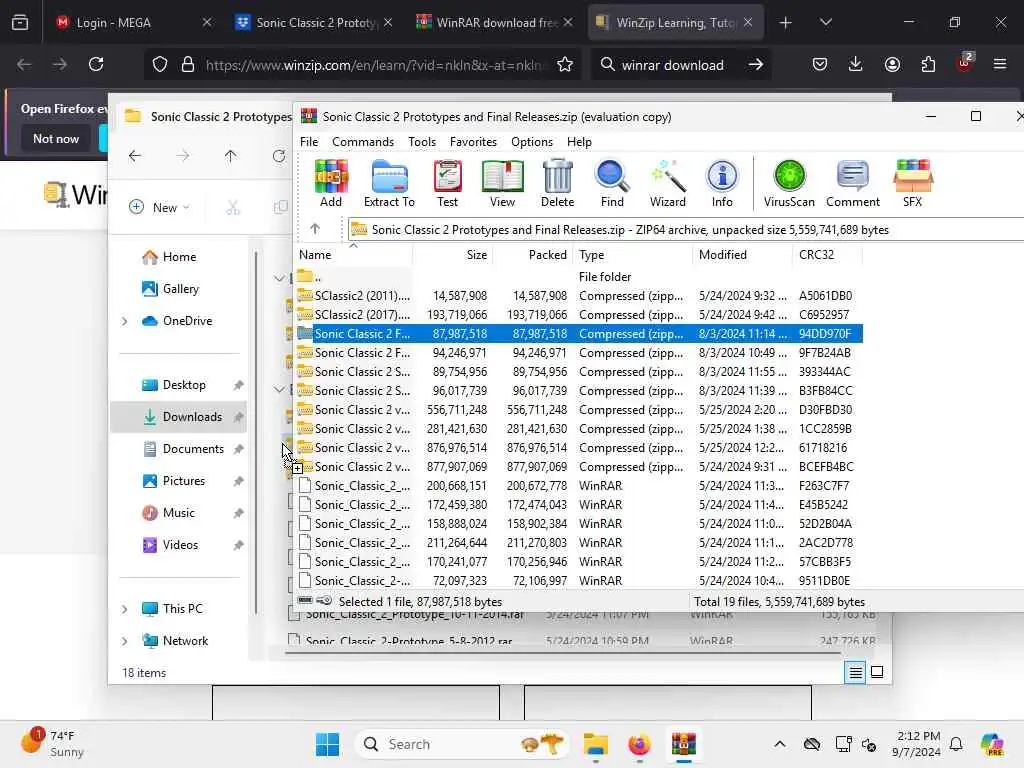
Task: Open the Options menu
Action: click(x=532, y=142)
